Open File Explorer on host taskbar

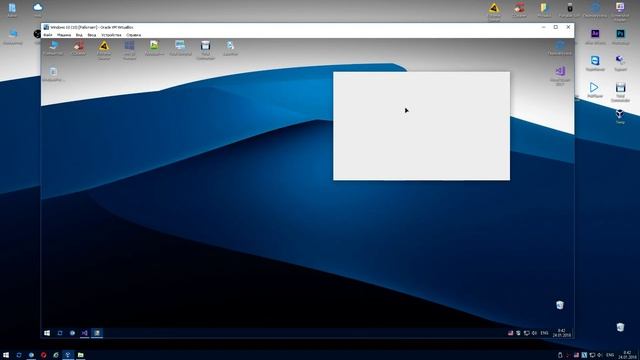(x=81, y=355)
